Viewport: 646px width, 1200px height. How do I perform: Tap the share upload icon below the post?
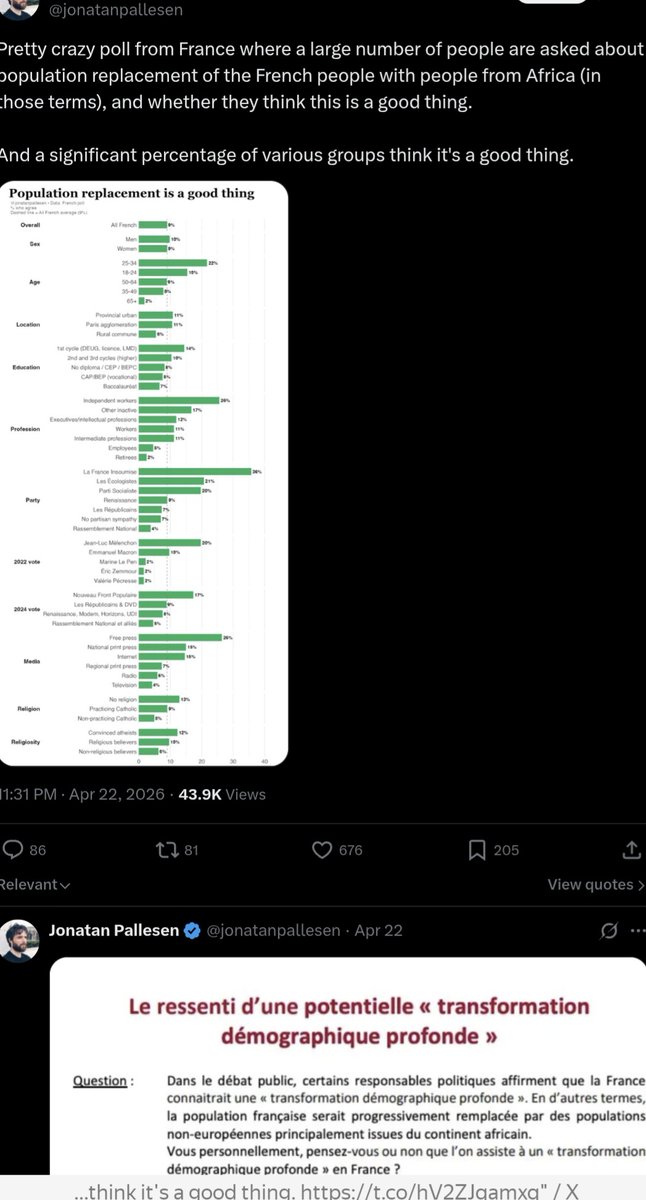tap(631, 850)
